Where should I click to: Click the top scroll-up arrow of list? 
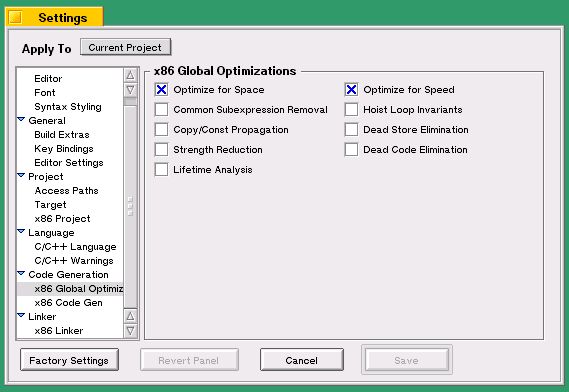click(130, 75)
